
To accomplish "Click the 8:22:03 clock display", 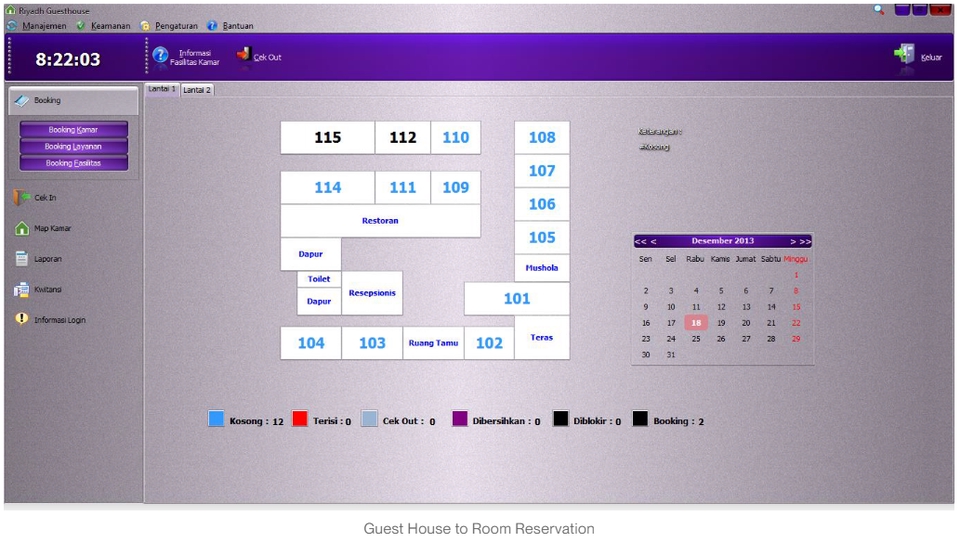I will click(x=68, y=59).
